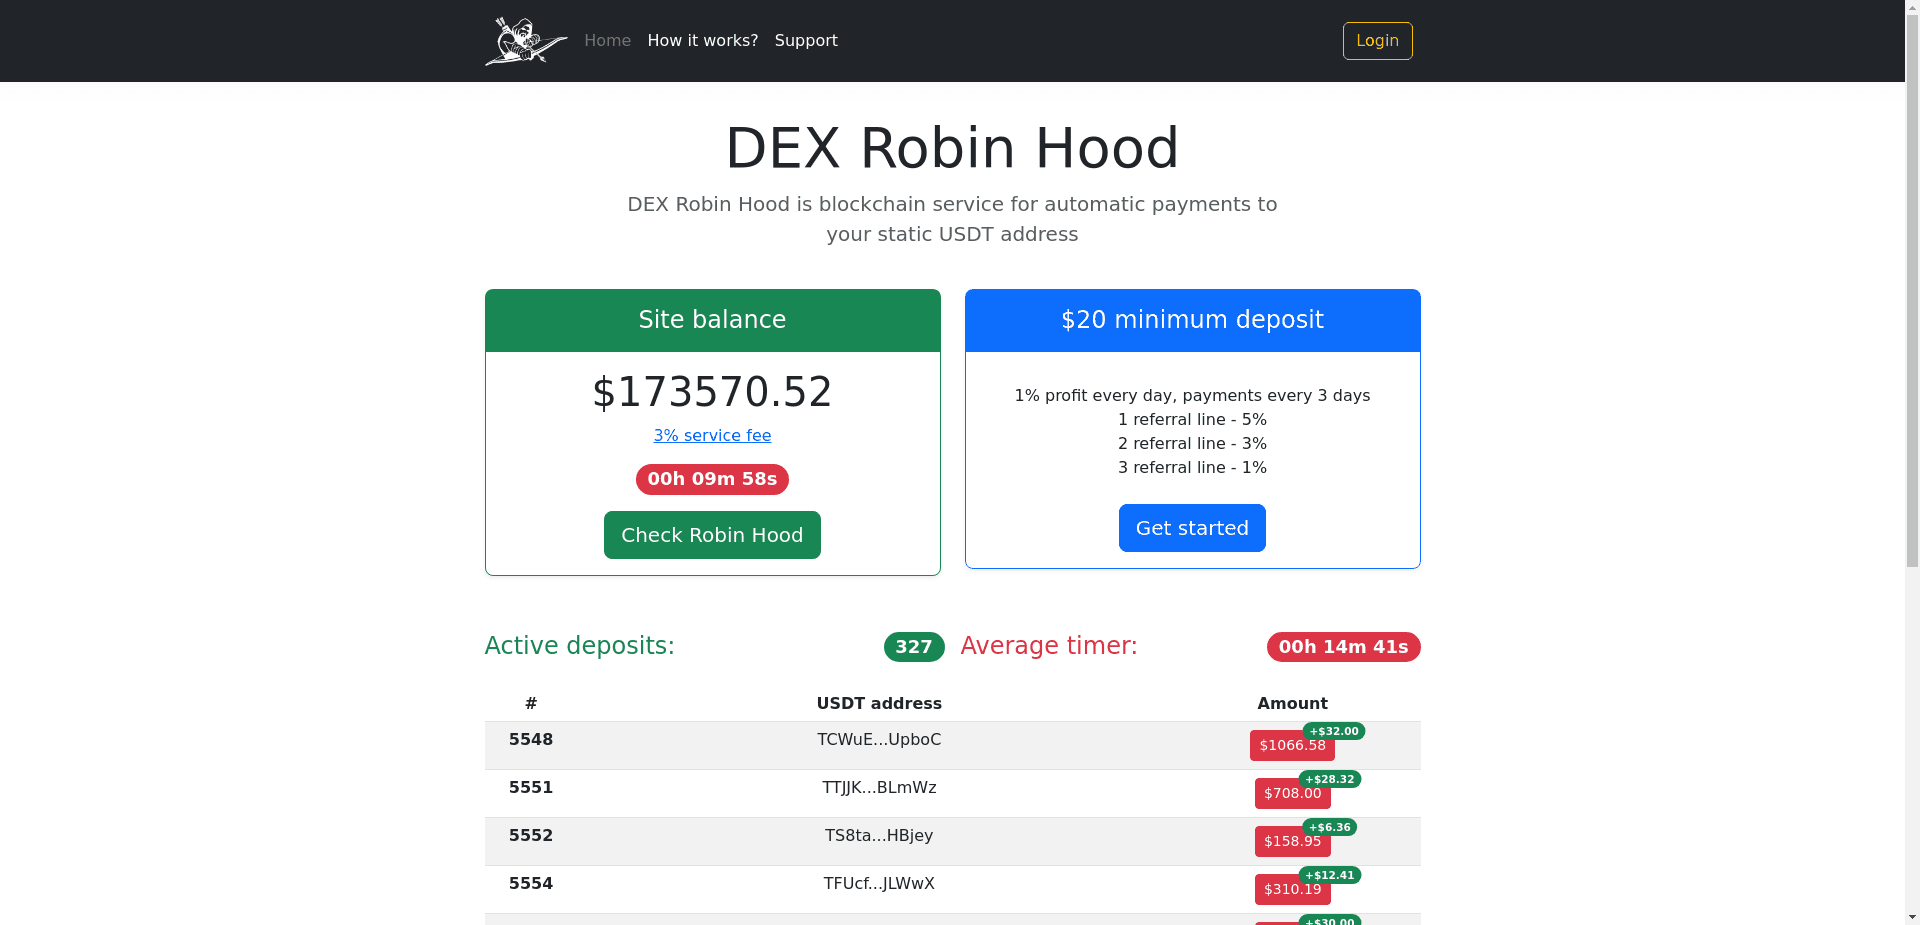Click the Robin Hood archer logo
Image resolution: width=1920 pixels, height=925 pixels.
[526, 40]
